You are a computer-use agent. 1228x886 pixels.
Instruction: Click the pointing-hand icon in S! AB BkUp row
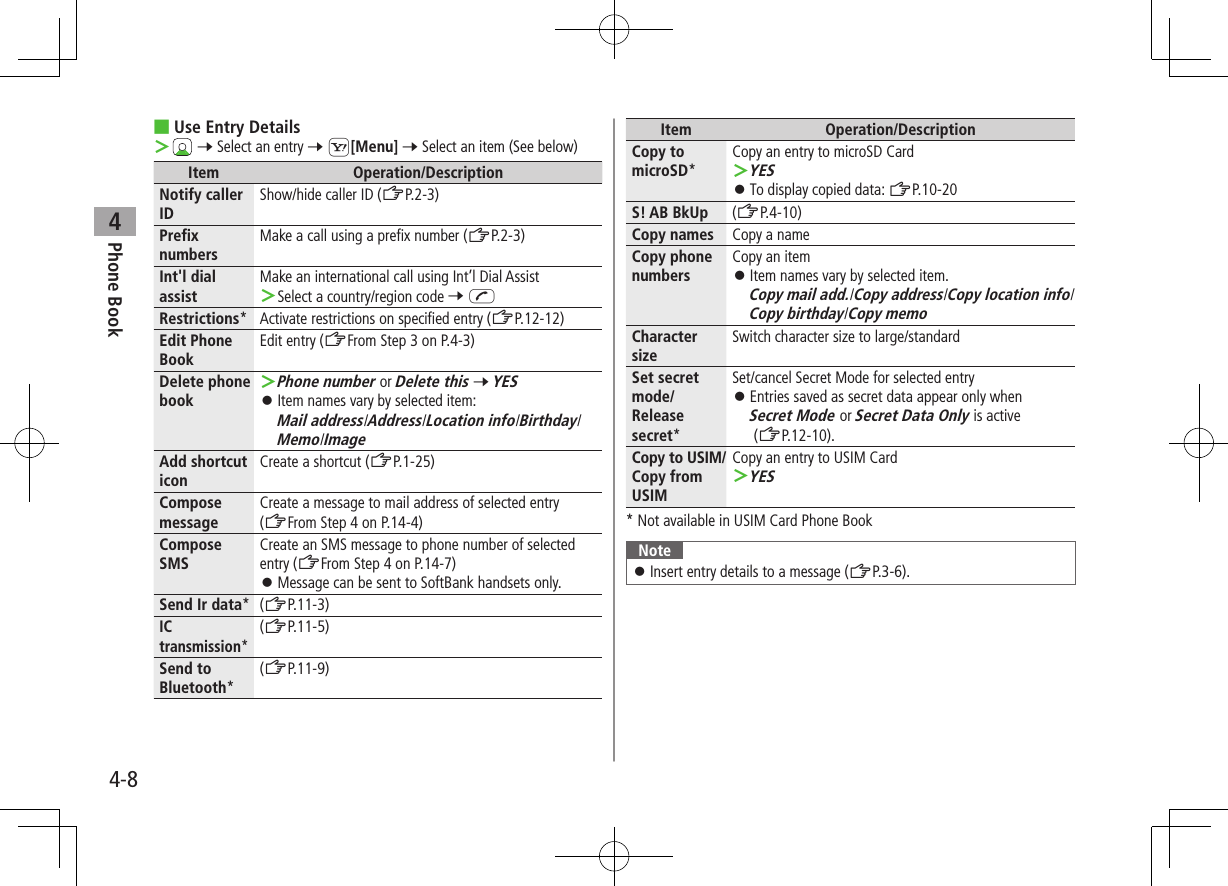point(747,211)
